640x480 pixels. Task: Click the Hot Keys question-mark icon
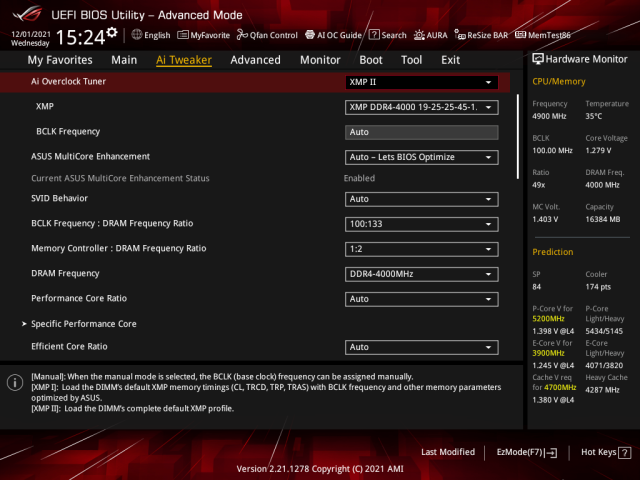pos(624,452)
